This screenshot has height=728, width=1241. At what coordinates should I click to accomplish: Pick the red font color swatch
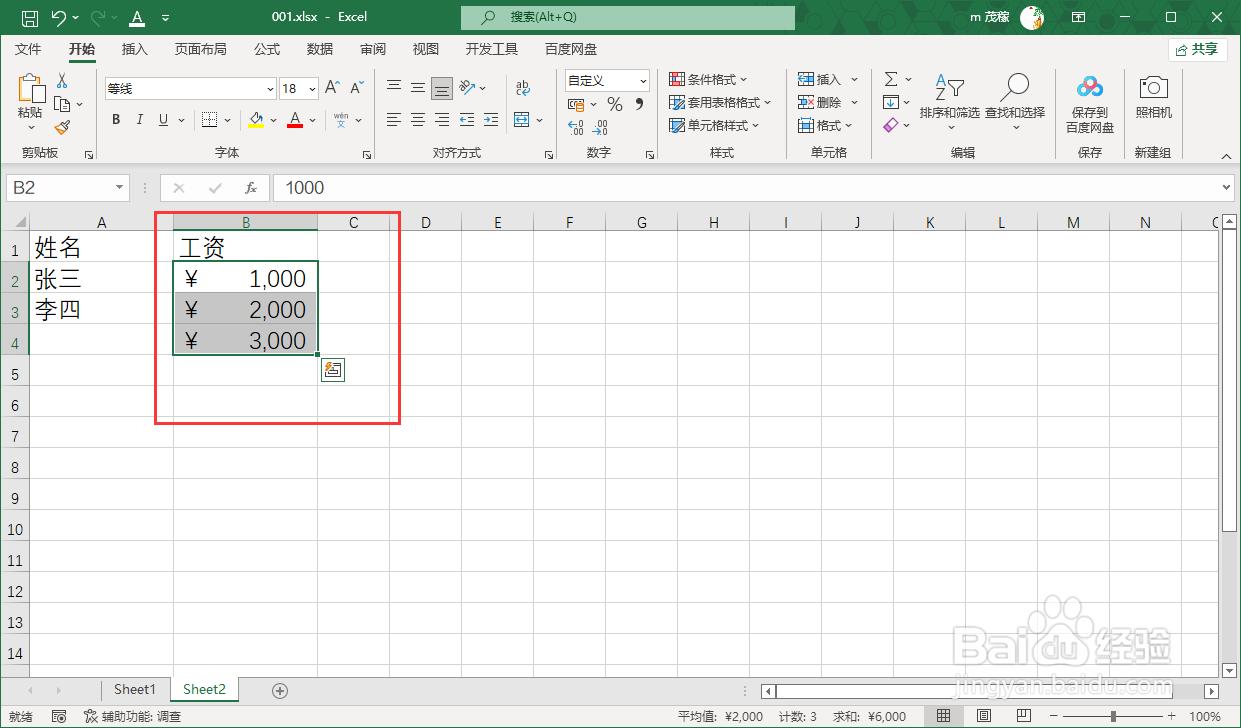294,125
